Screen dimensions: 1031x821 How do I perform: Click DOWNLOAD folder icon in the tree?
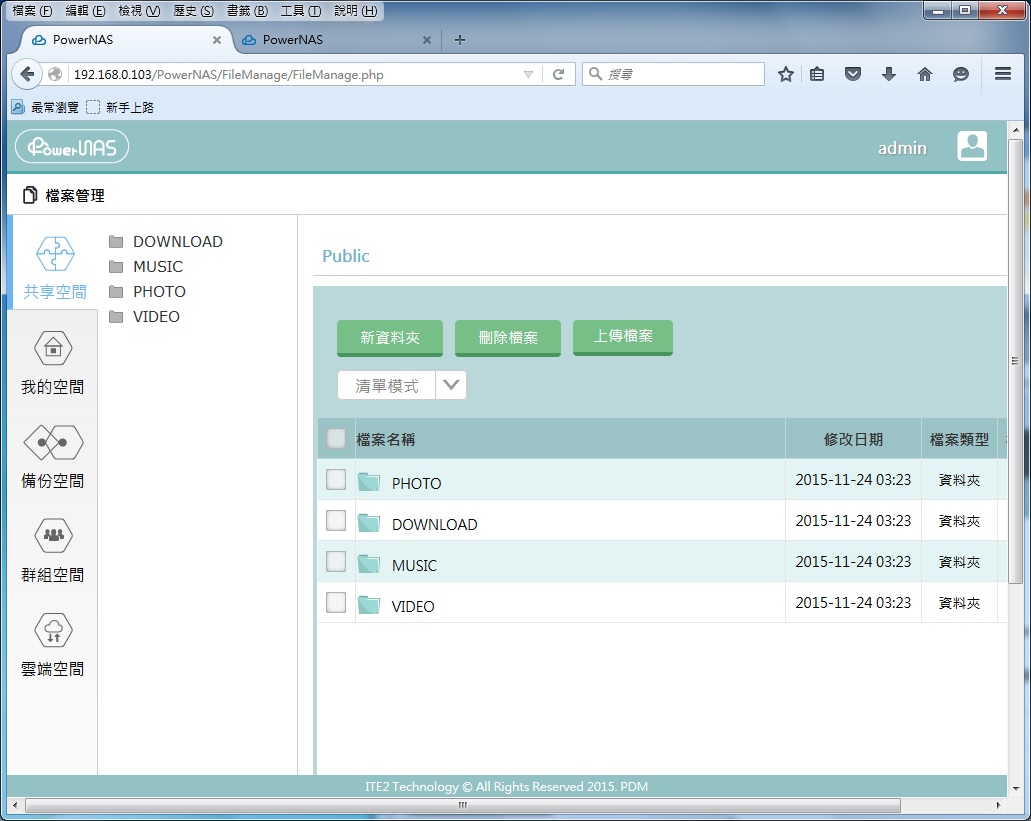(116, 242)
